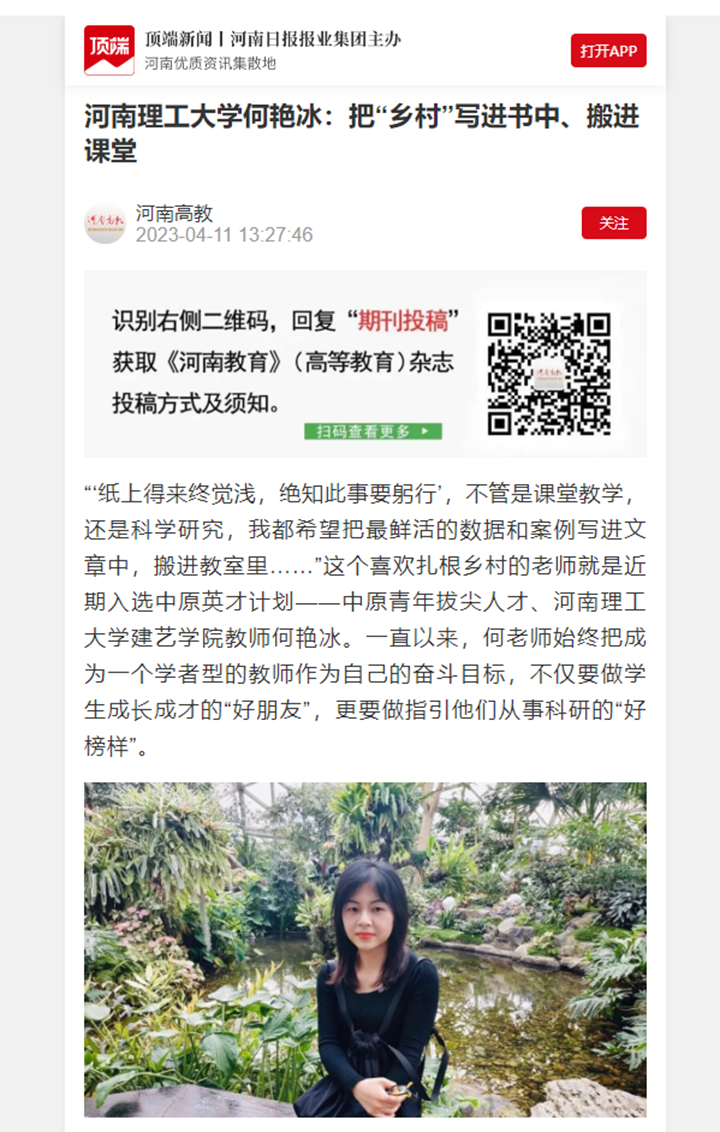Click the 《河南教育》(高等教育)杂志 text line
720x1132 pixels.
click(283, 362)
